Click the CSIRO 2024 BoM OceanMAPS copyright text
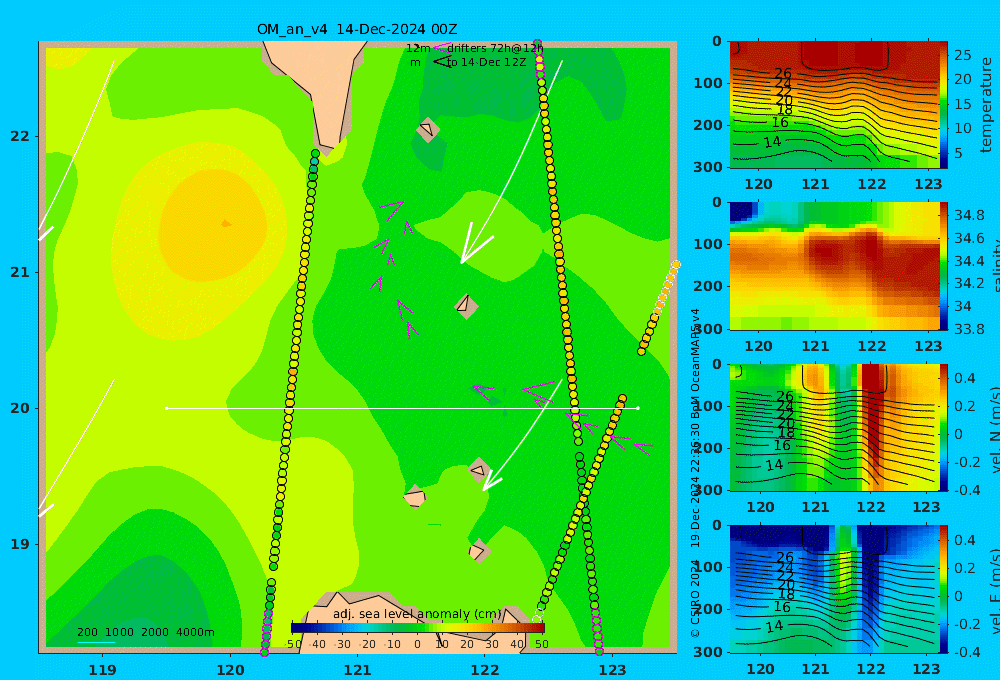The width and height of the screenshot is (1000, 680). click(x=695, y=473)
